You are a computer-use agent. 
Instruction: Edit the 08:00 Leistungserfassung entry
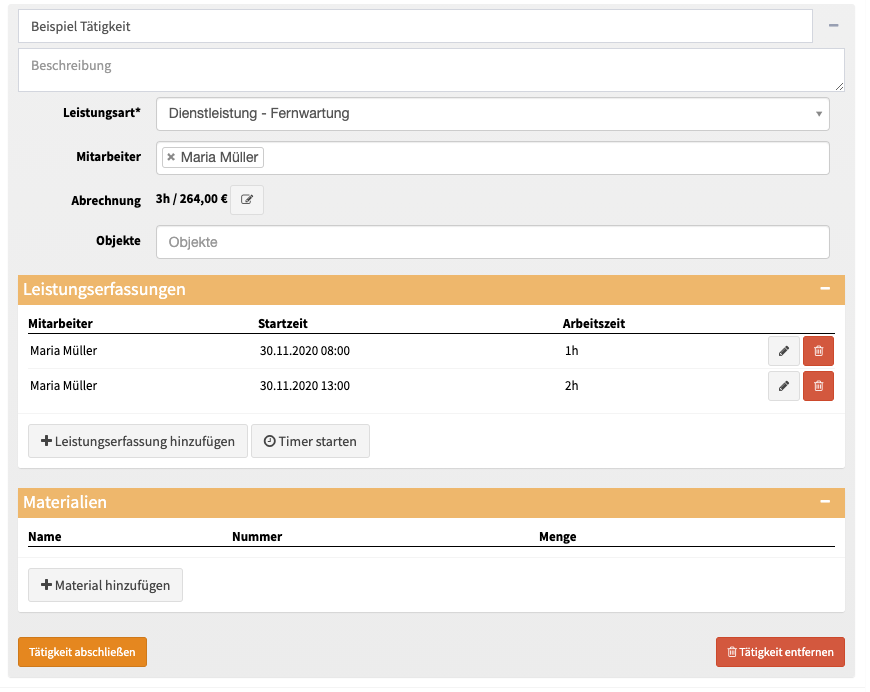point(783,351)
